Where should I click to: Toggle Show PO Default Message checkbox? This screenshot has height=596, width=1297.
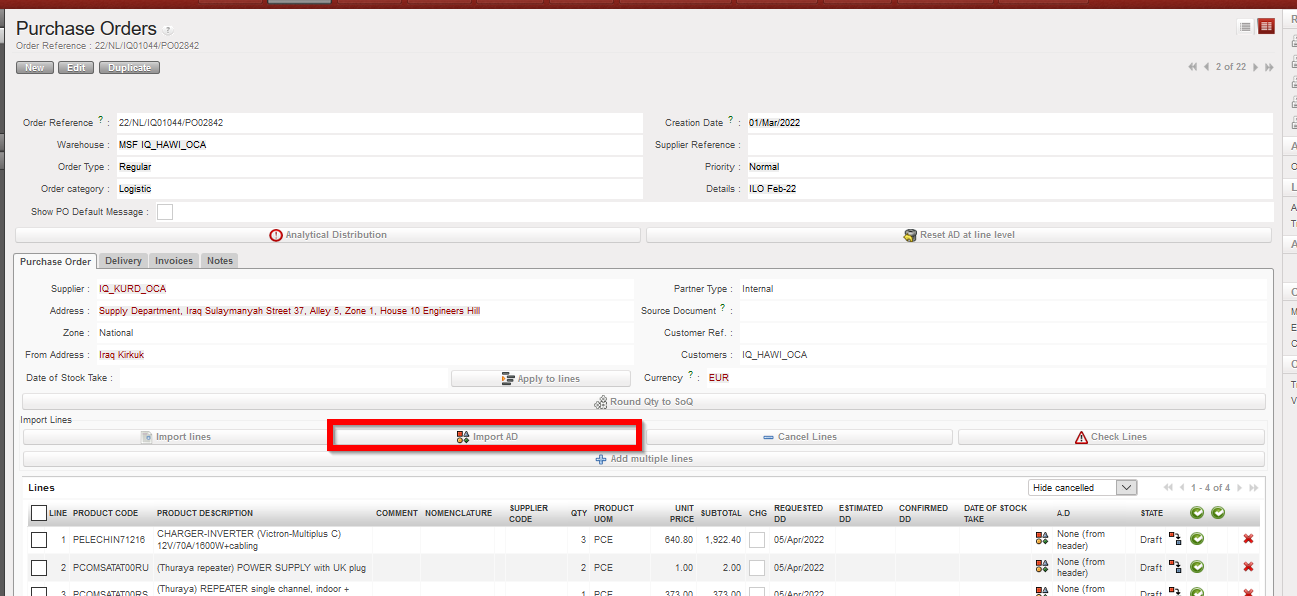[165, 212]
